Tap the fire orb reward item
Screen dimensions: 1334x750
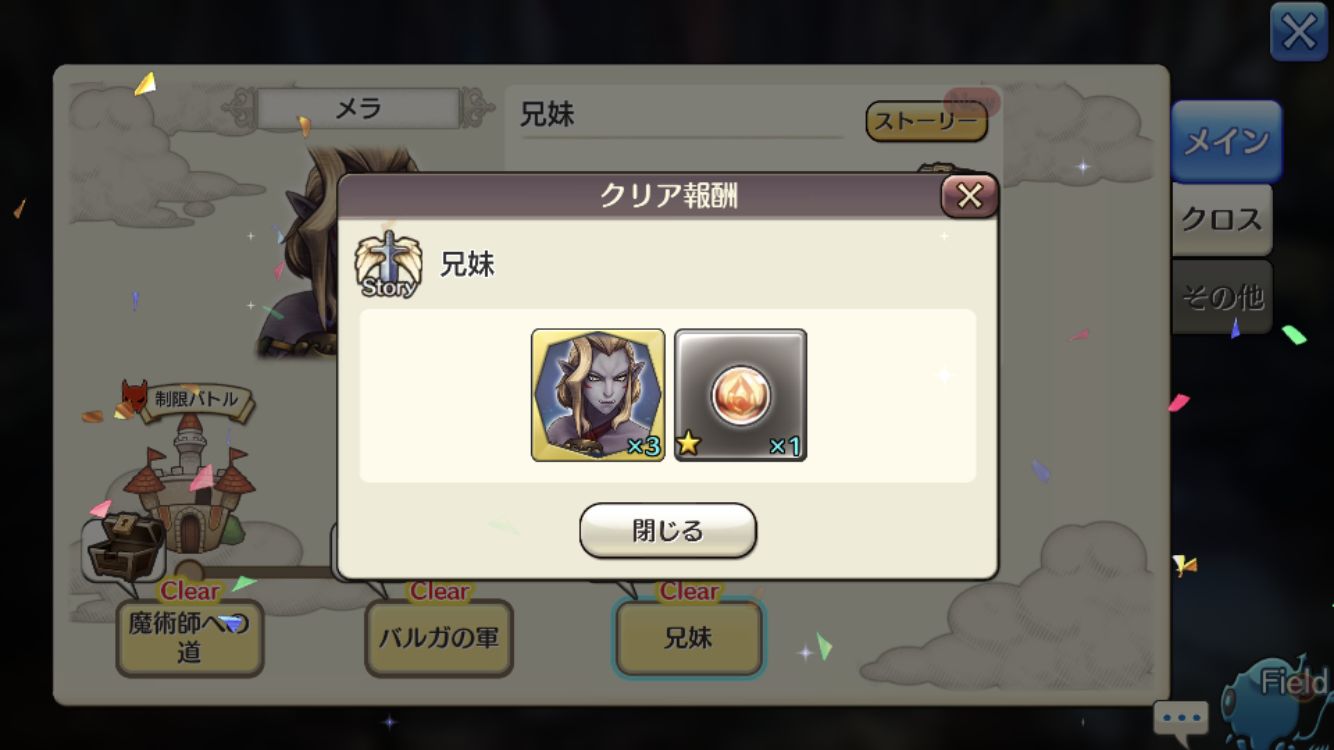pos(741,395)
